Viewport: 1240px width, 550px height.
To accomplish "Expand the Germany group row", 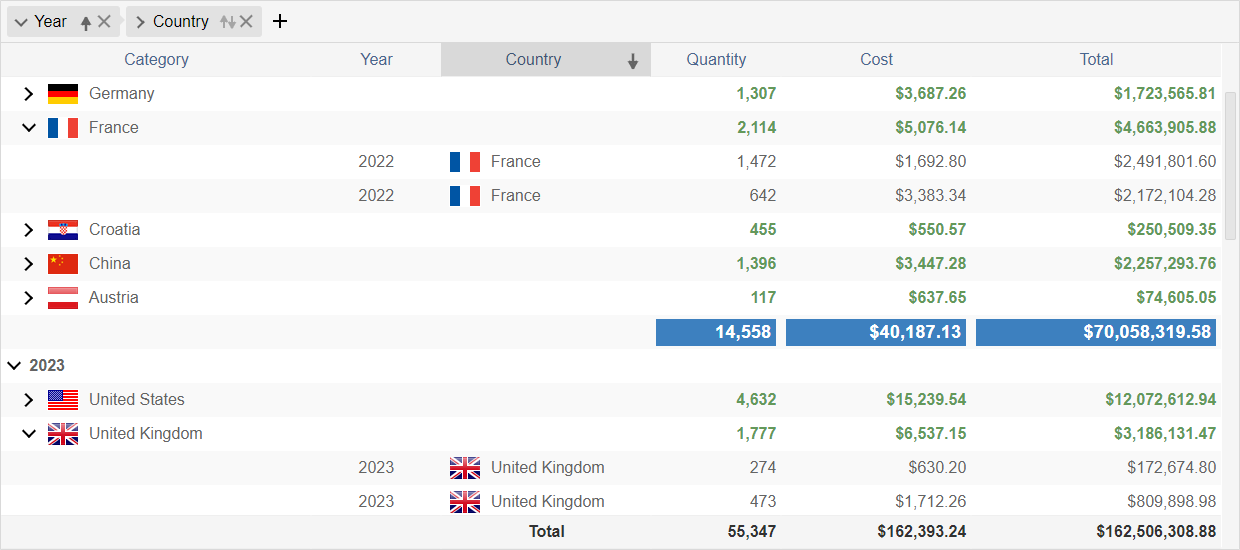I will pos(29,94).
